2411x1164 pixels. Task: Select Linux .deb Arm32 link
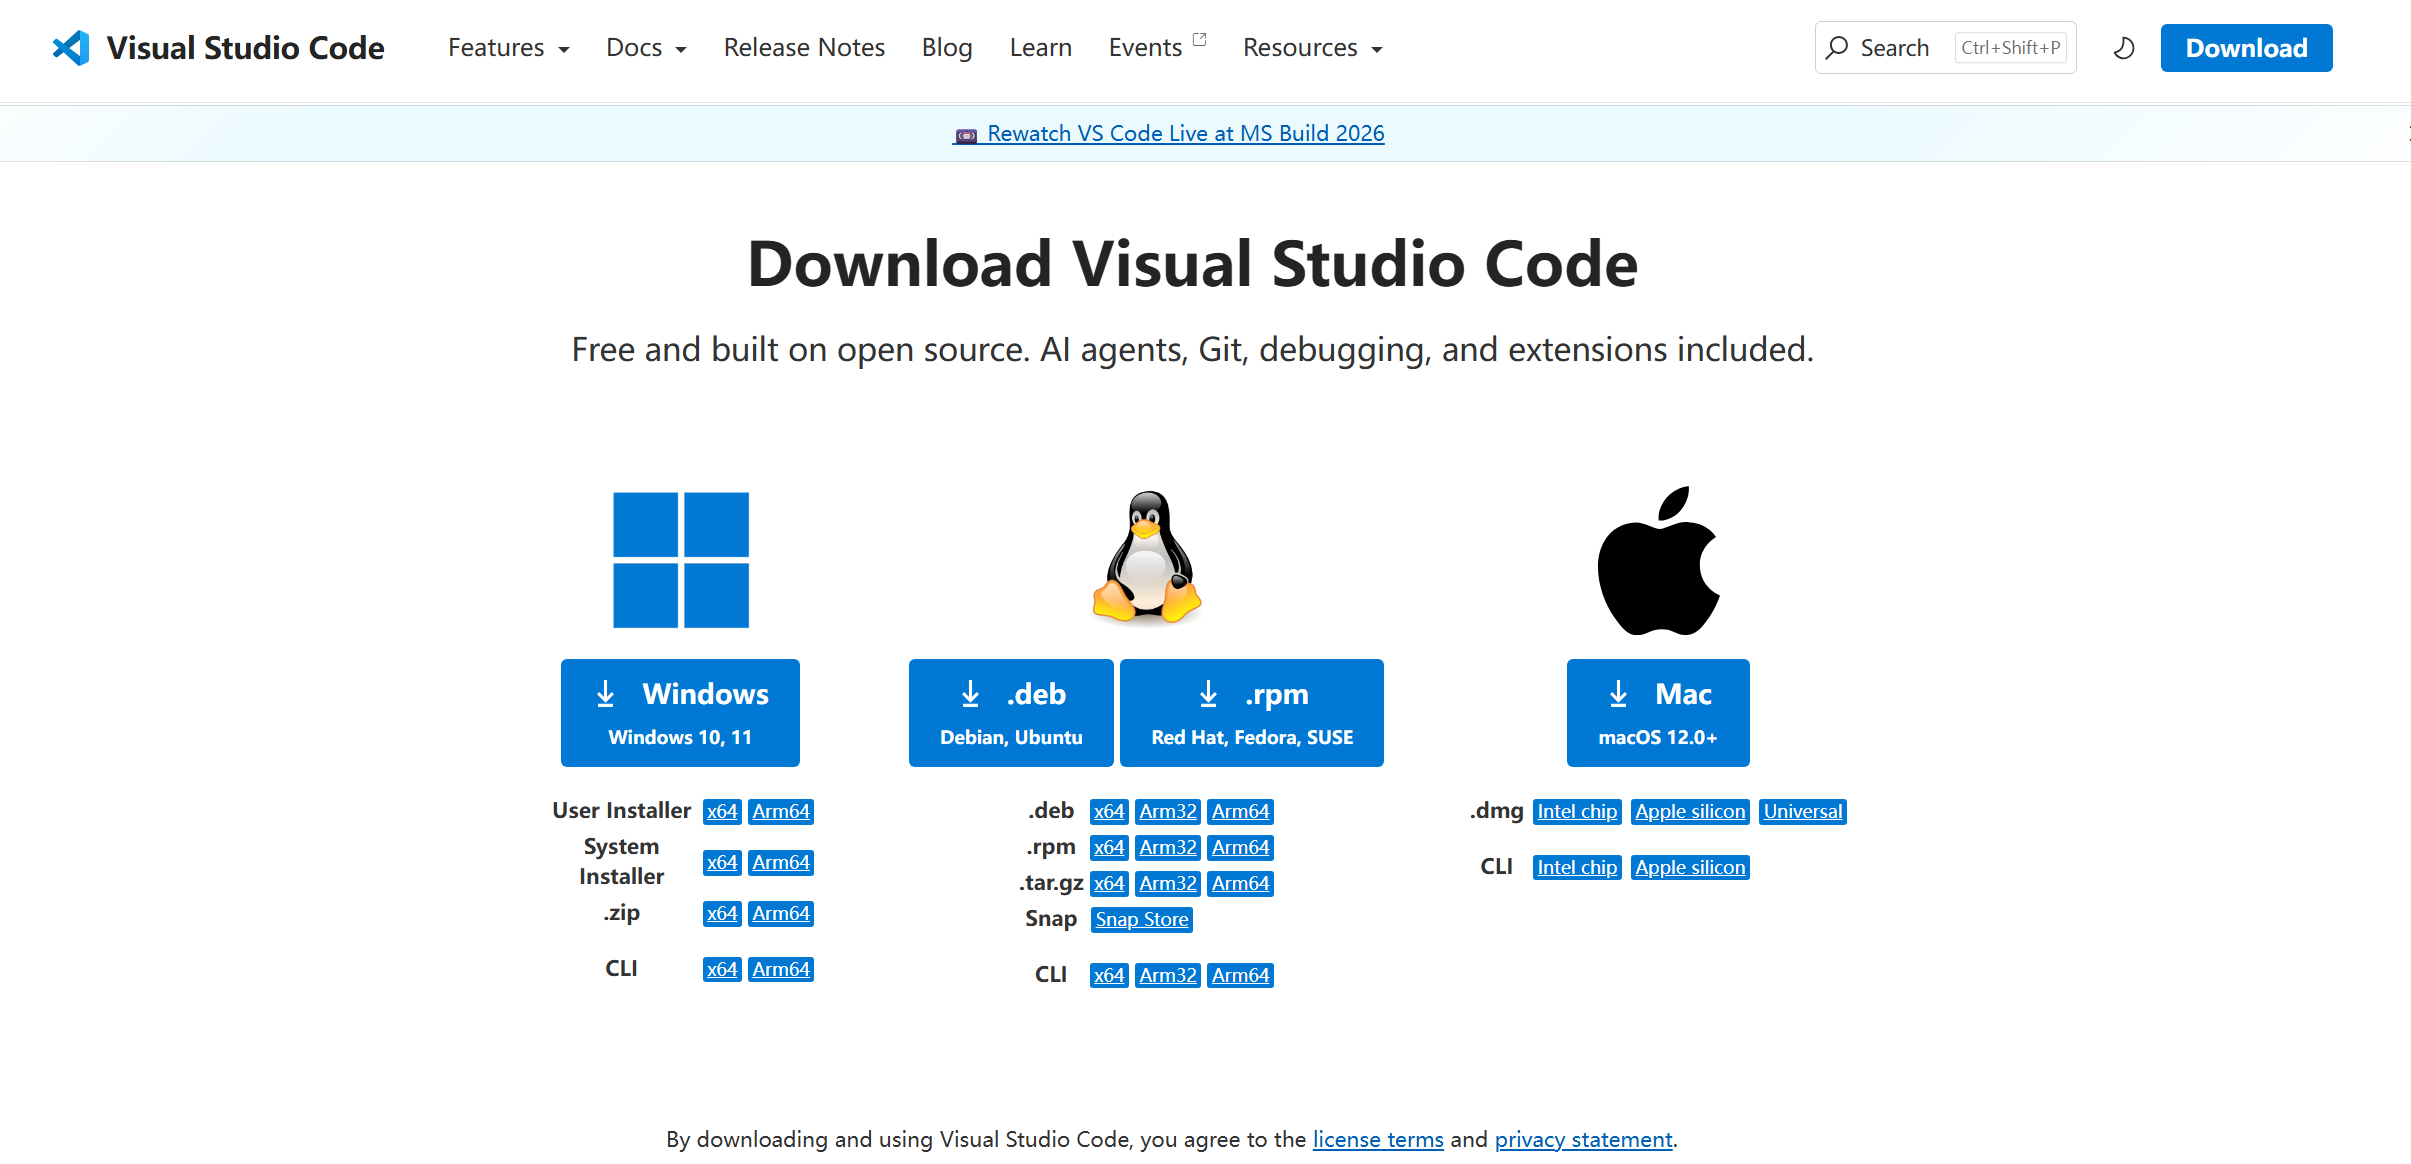click(x=1168, y=811)
